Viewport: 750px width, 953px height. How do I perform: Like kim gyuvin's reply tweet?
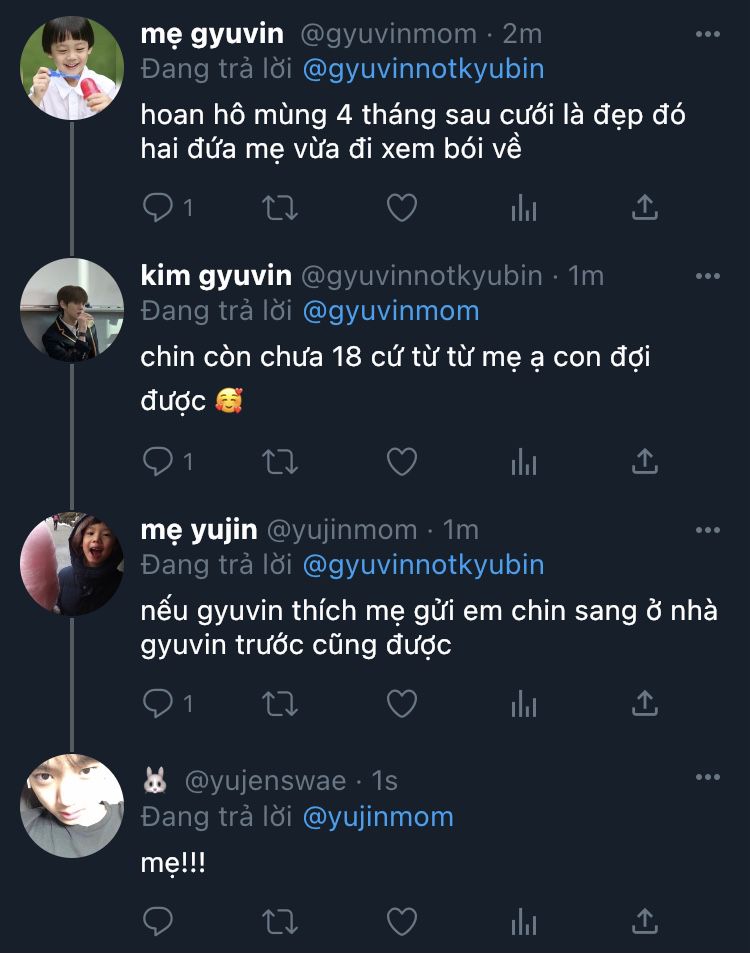coord(402,461)
